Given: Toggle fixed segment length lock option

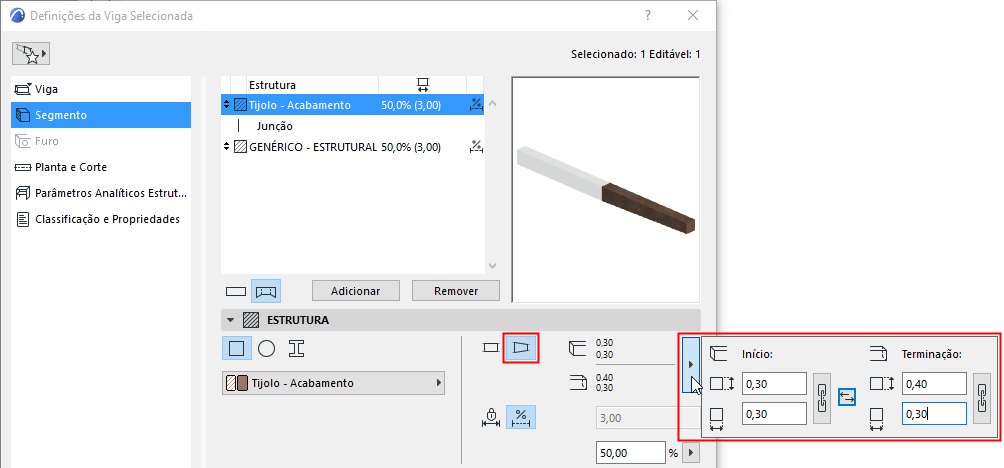Looking at the screenshot, I should (x=490, y=418).
